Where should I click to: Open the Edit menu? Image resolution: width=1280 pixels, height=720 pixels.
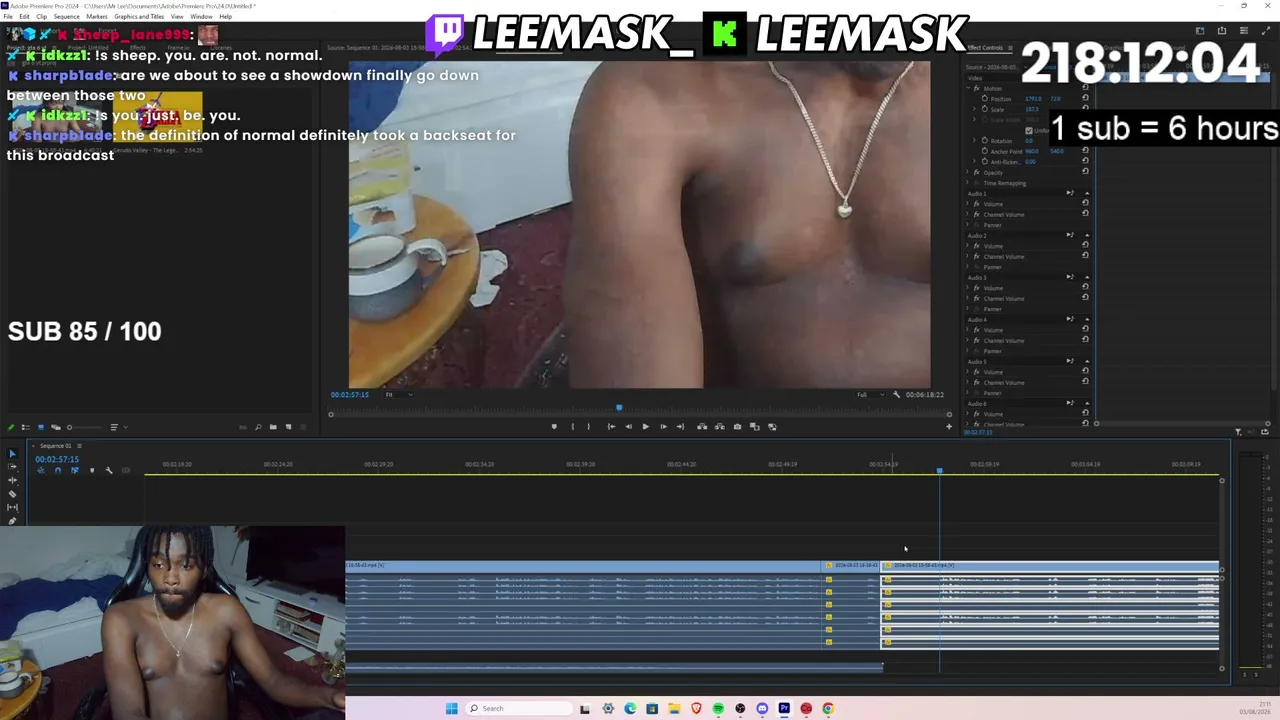(24, 17)
